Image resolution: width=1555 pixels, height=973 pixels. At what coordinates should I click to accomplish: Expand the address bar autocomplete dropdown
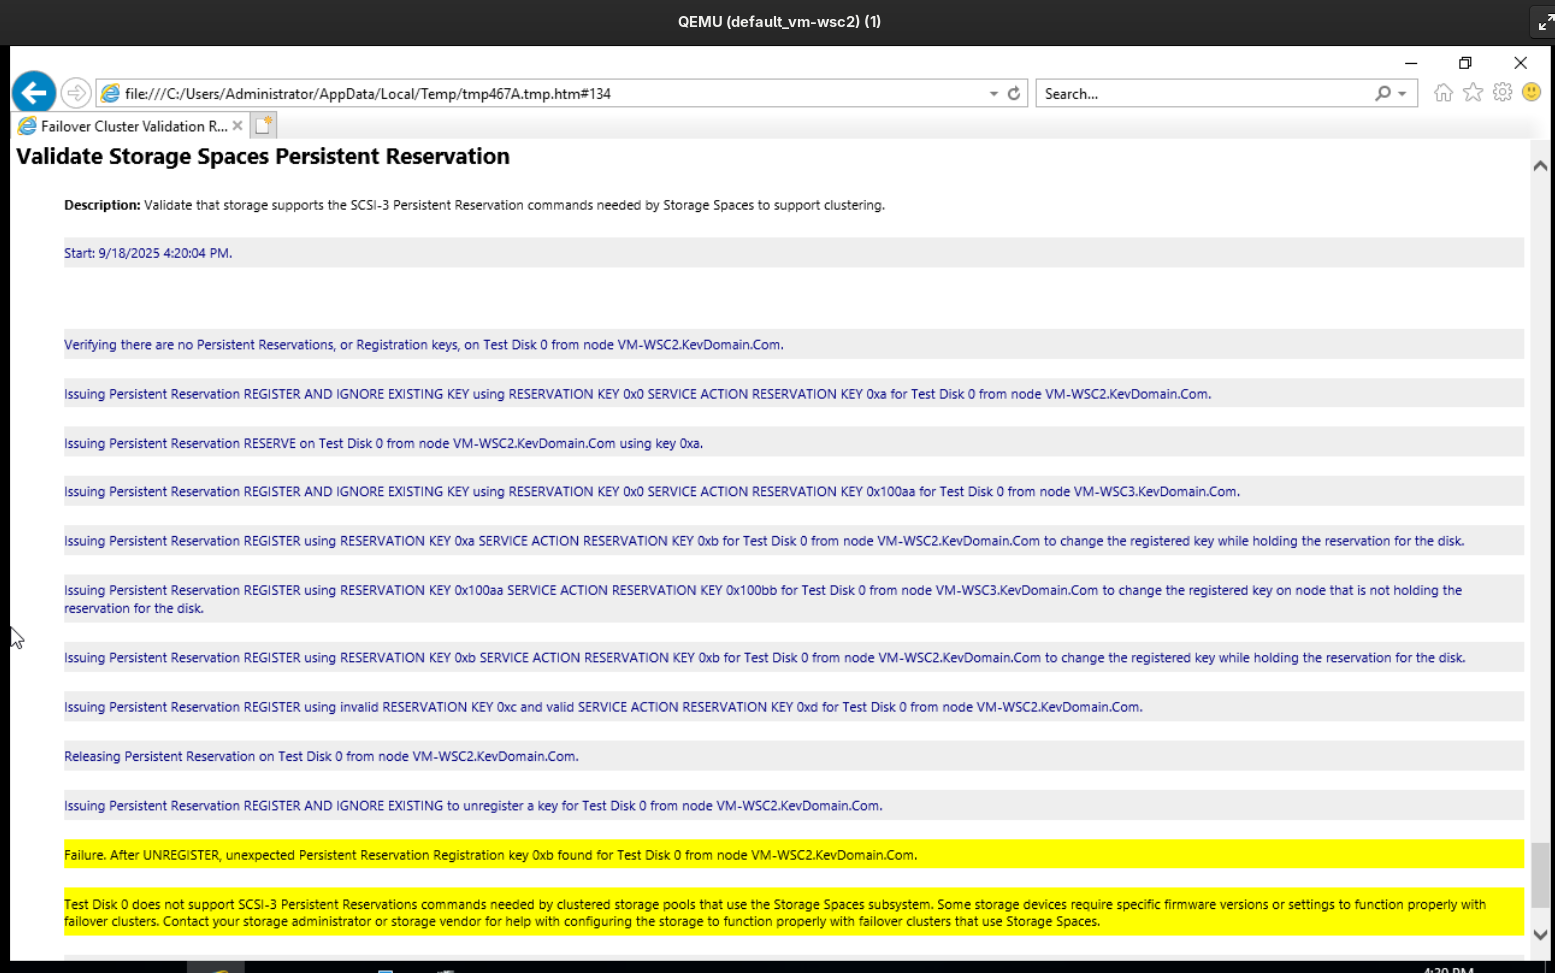coord(994,93)
